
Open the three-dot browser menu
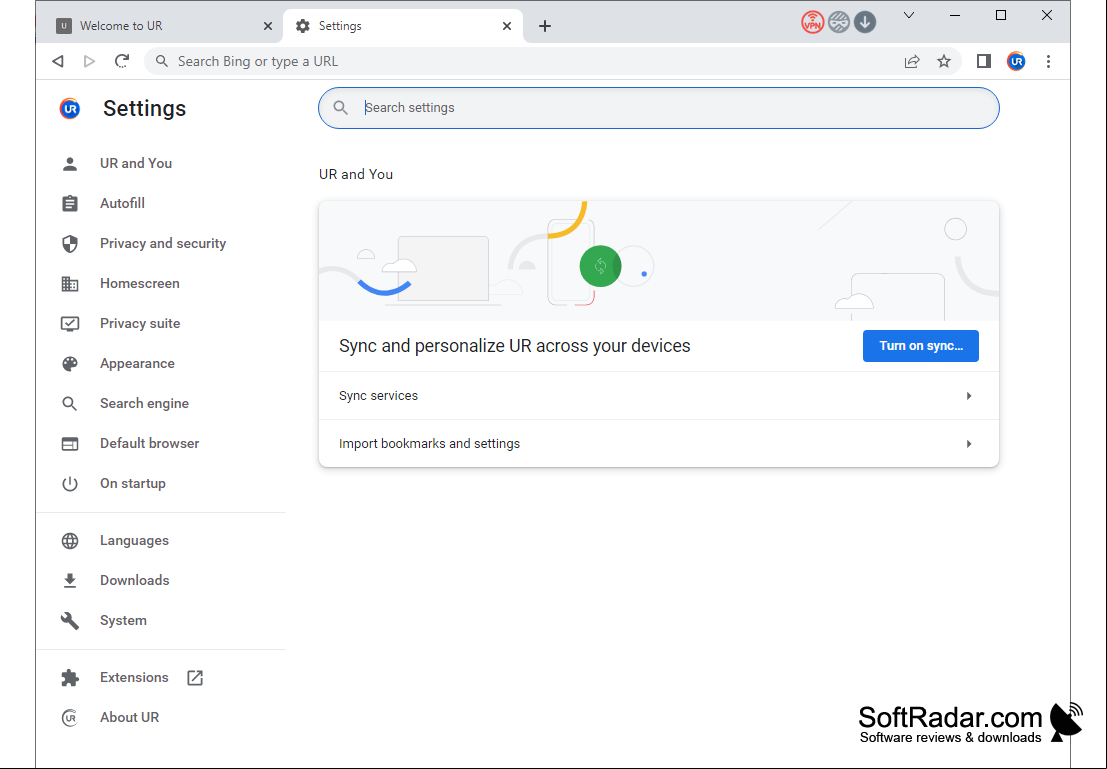(1048, 61)
